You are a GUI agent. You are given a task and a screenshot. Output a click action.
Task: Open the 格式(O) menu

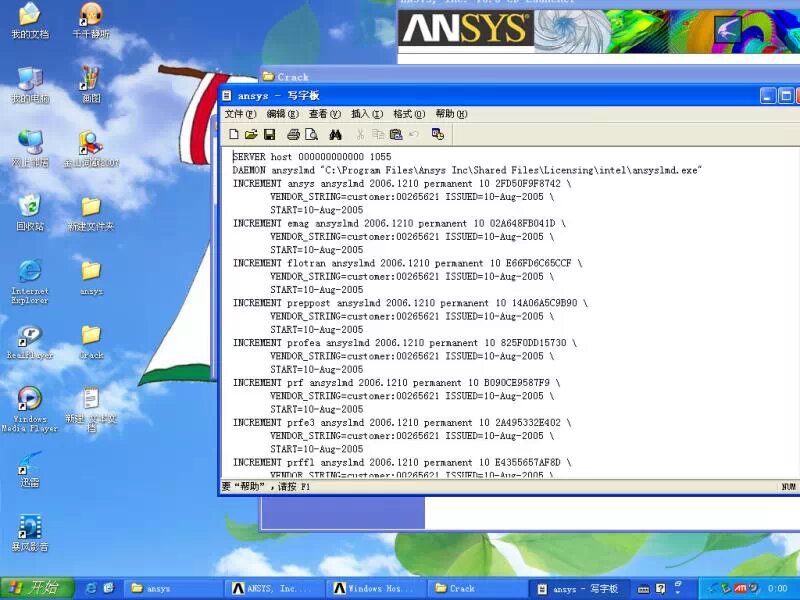point(408,114)
